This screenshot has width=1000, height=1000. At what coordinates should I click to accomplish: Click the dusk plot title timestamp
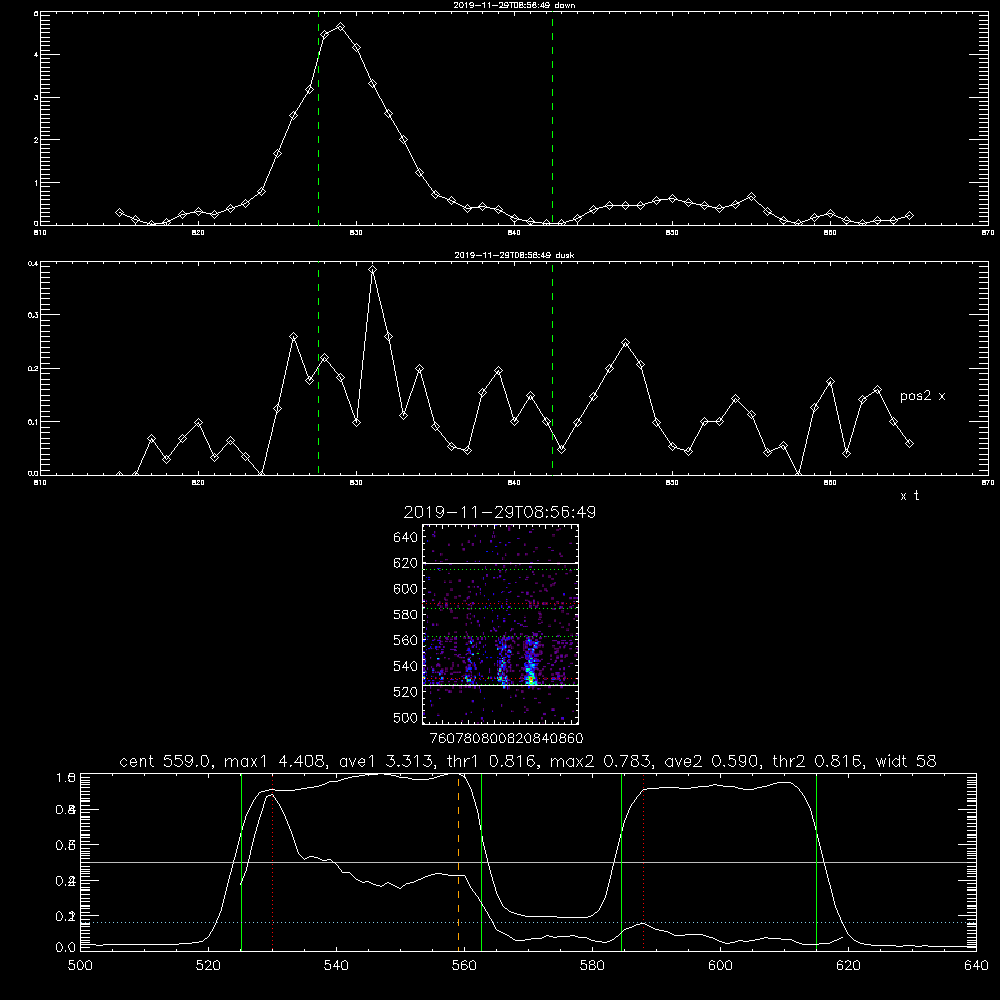pos(504,255)
